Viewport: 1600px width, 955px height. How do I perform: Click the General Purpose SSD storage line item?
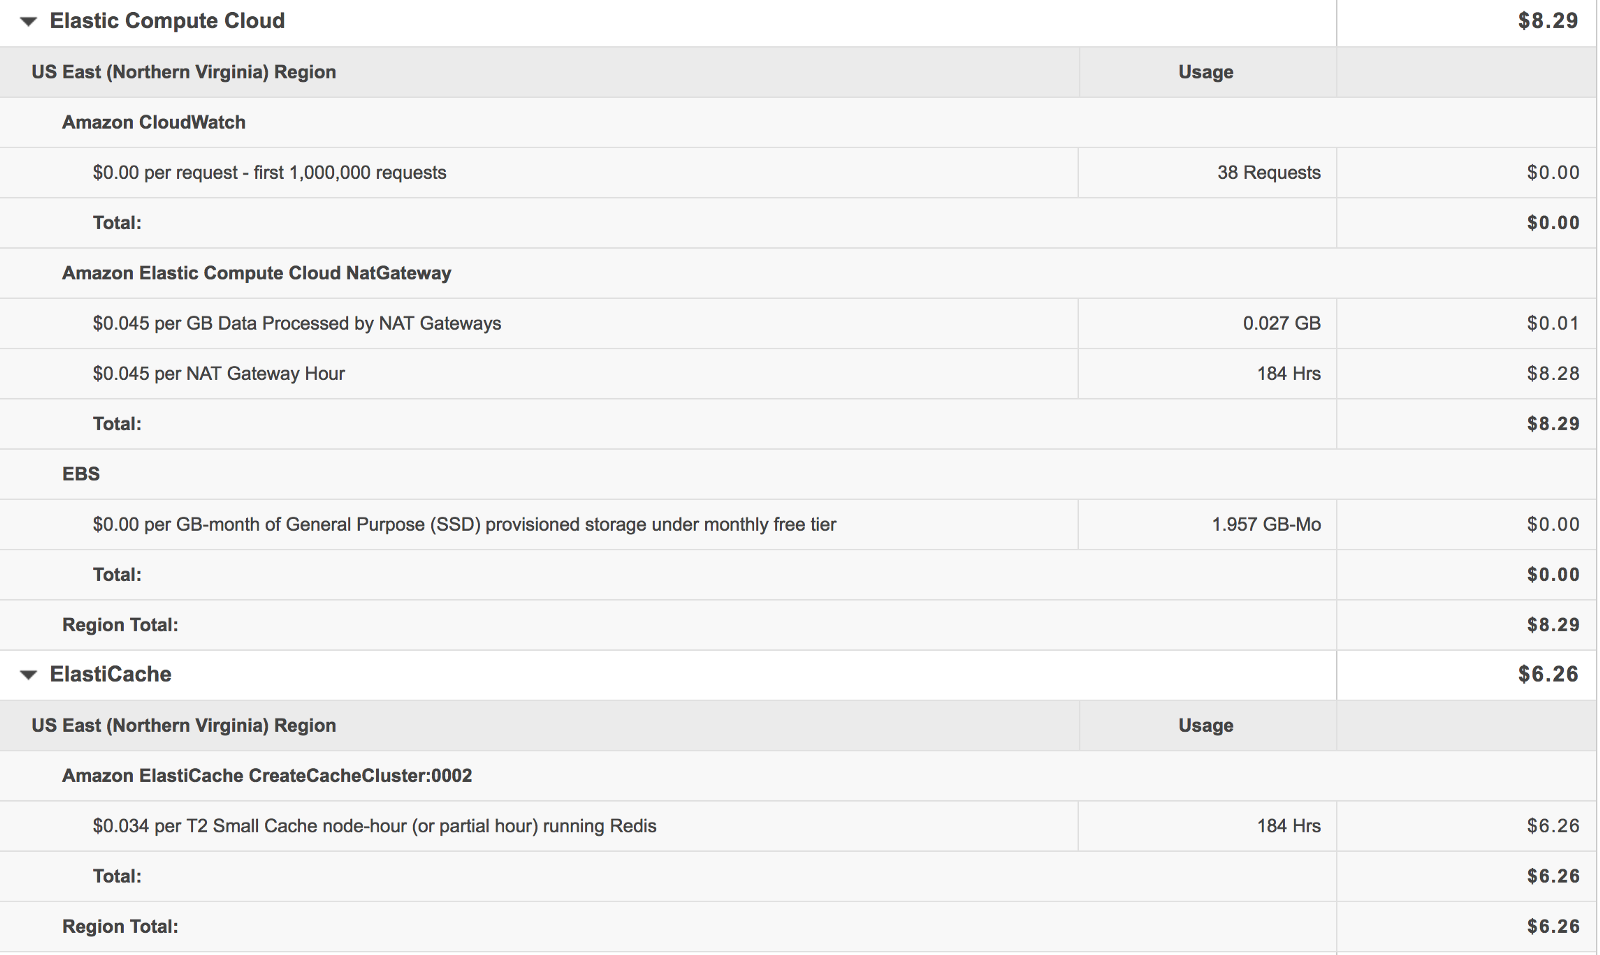click(x=464, y=525)
